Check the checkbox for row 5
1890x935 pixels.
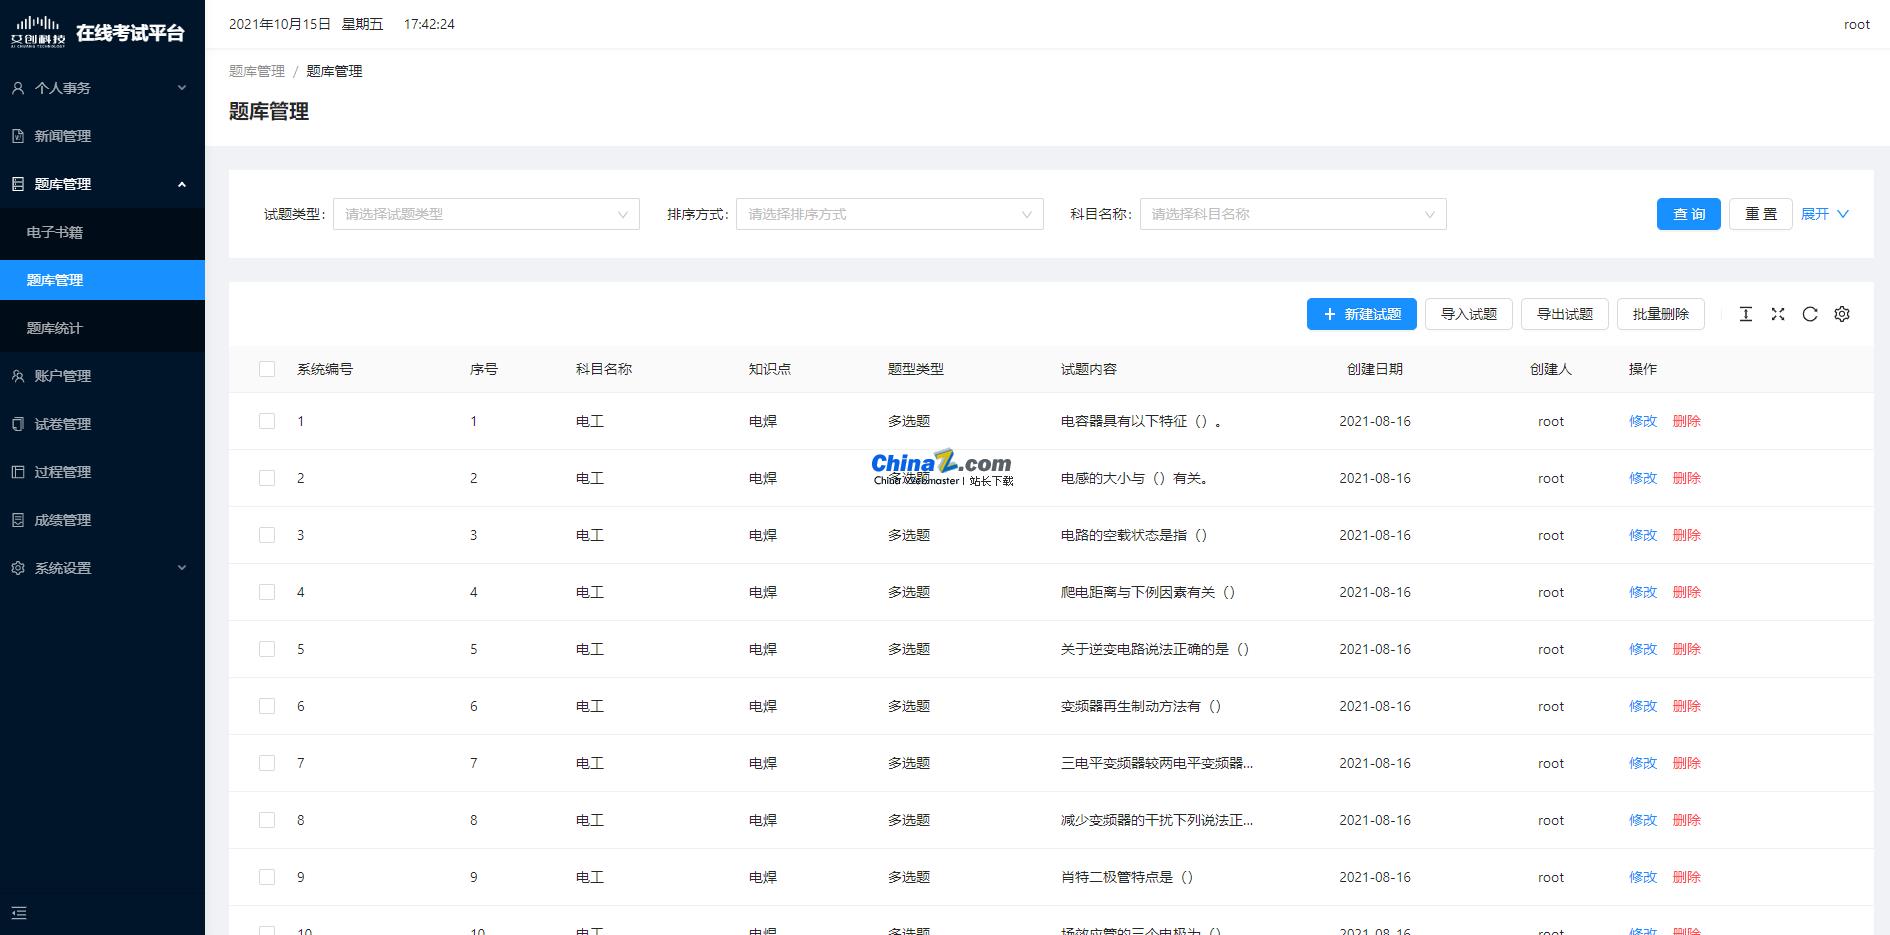pyautogui.click(x=267, y=649)
